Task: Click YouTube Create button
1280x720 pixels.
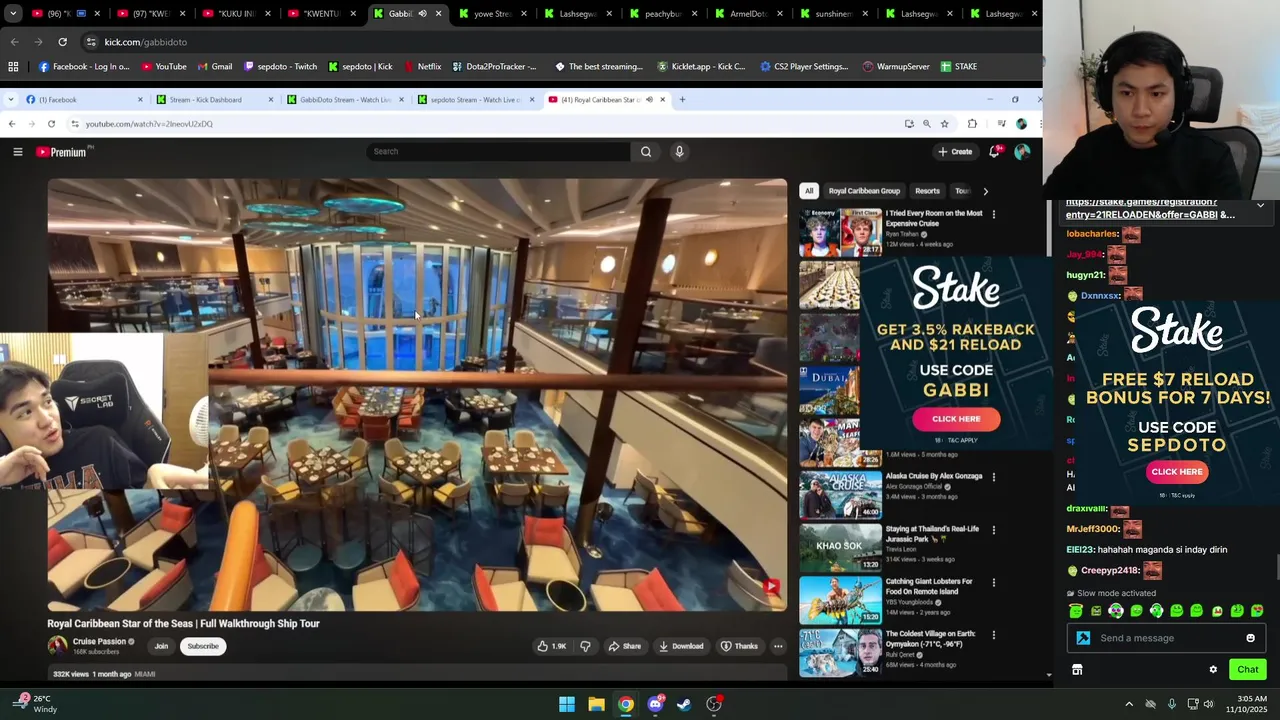Action: point(955,152)
